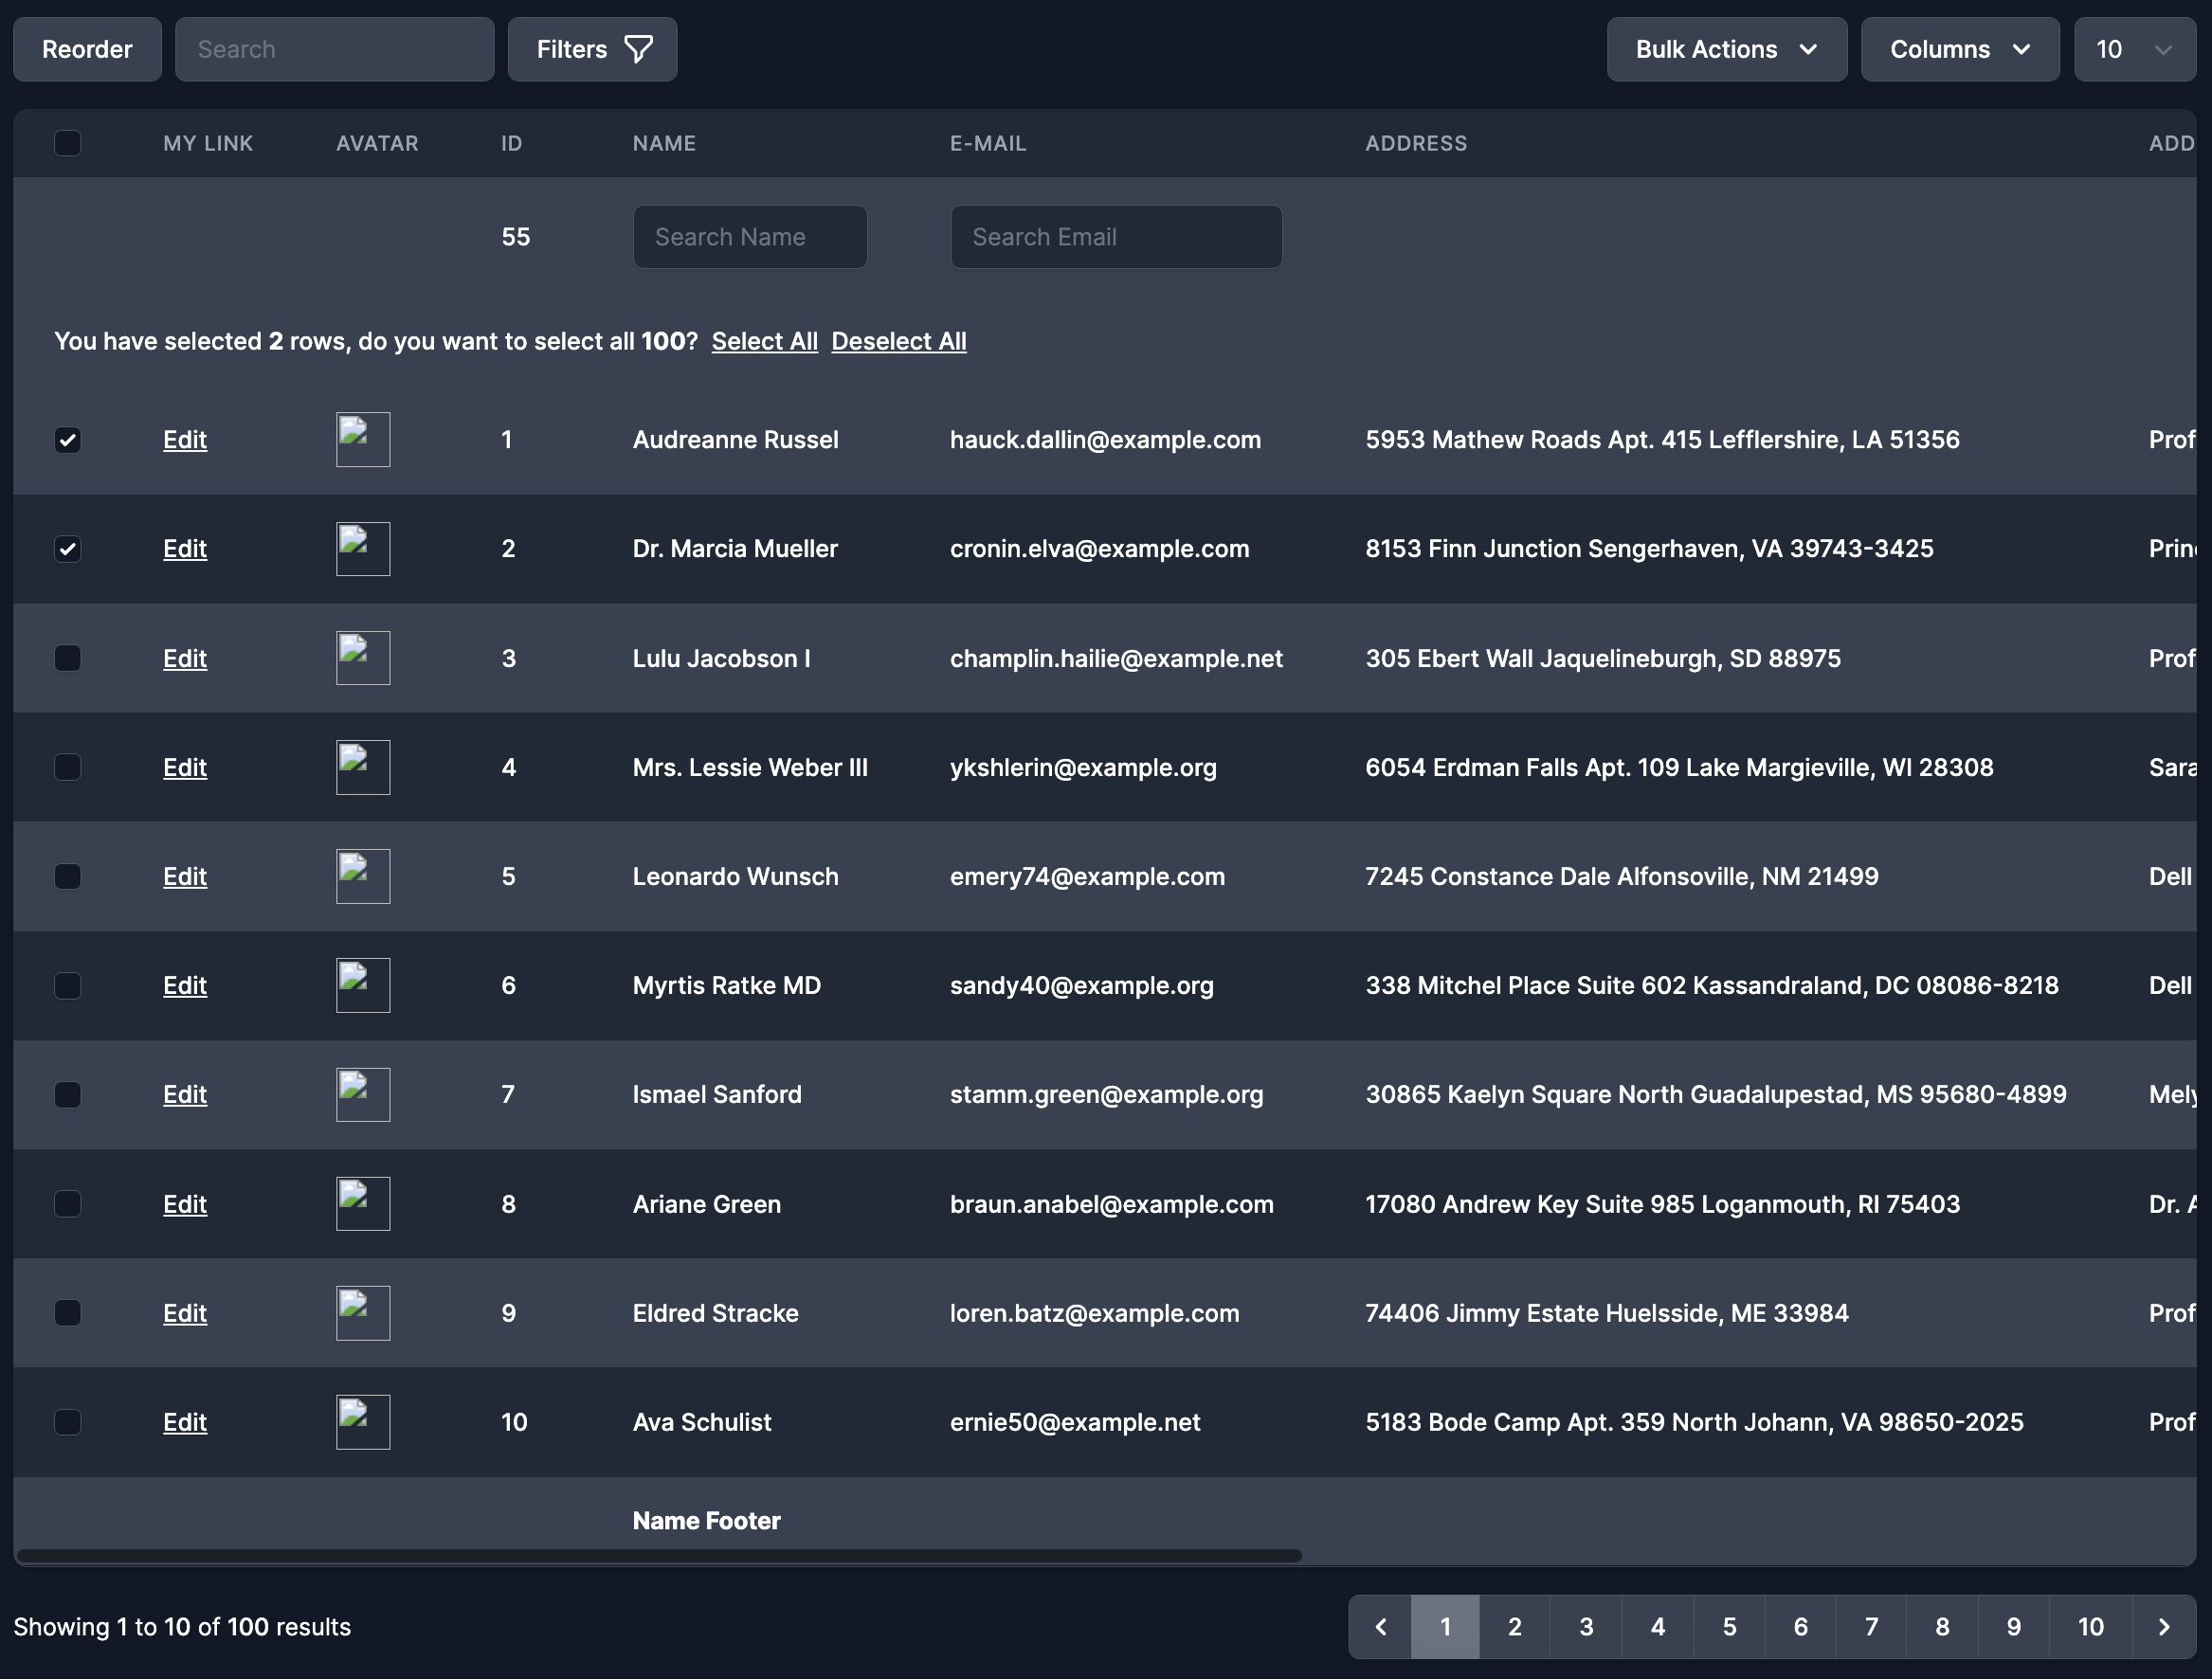Edit the record for Eldred Stracke

click(x=184, y=1312)
